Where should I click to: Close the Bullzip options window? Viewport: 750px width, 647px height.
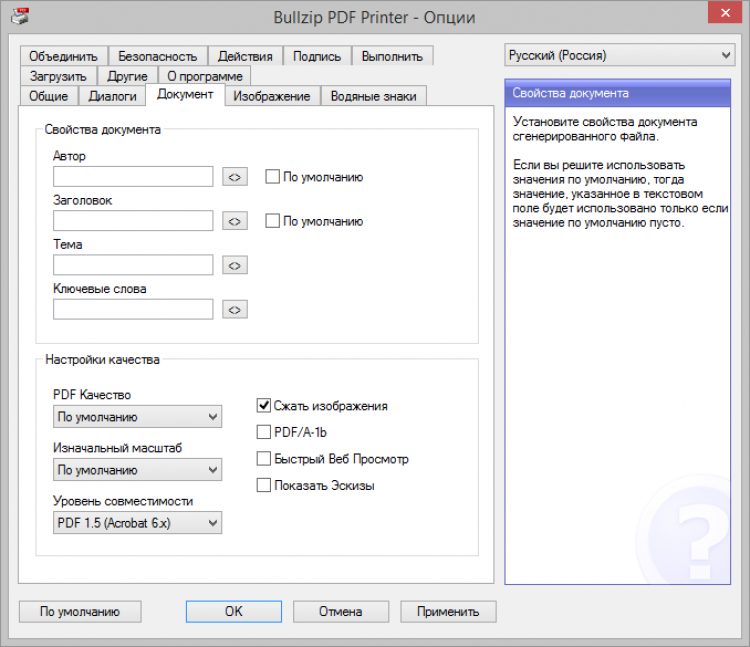[x=725, y=12]
